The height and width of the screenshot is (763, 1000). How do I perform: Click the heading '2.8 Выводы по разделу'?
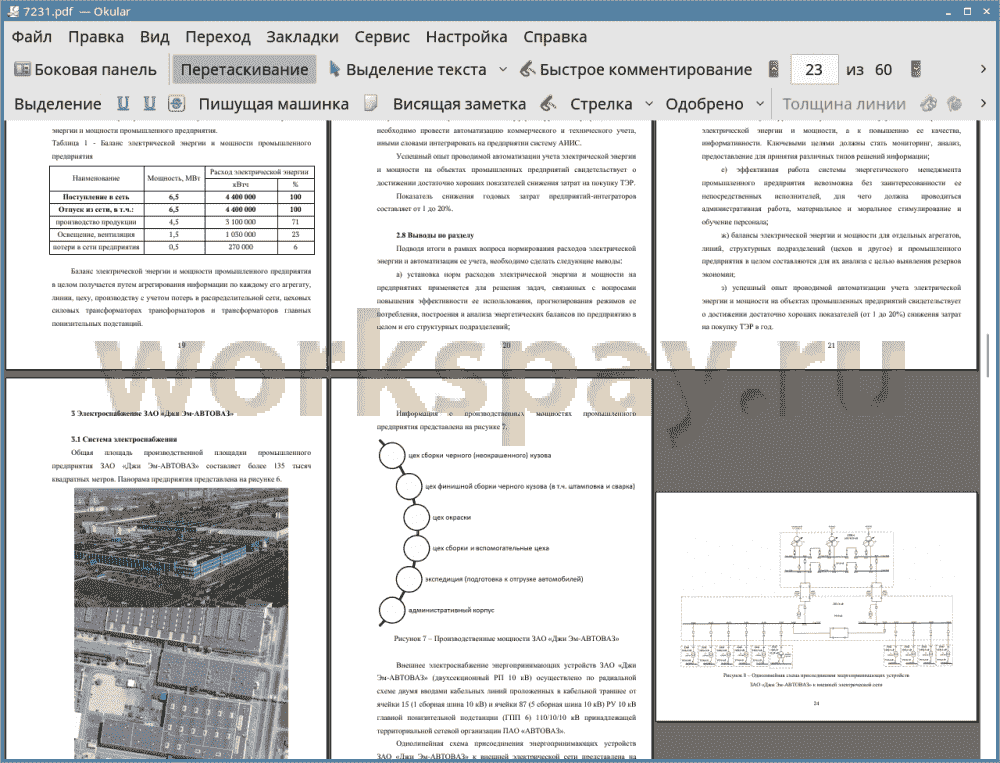pos(435,235)
